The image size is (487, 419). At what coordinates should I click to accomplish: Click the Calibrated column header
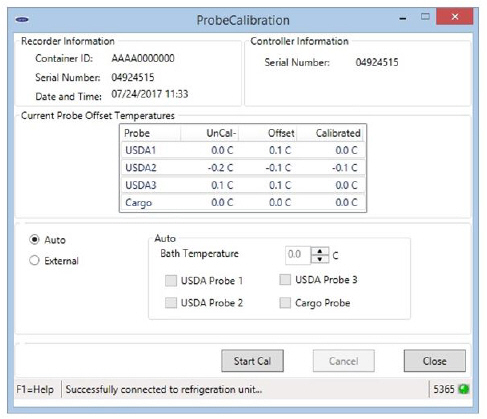pos(331,133)
